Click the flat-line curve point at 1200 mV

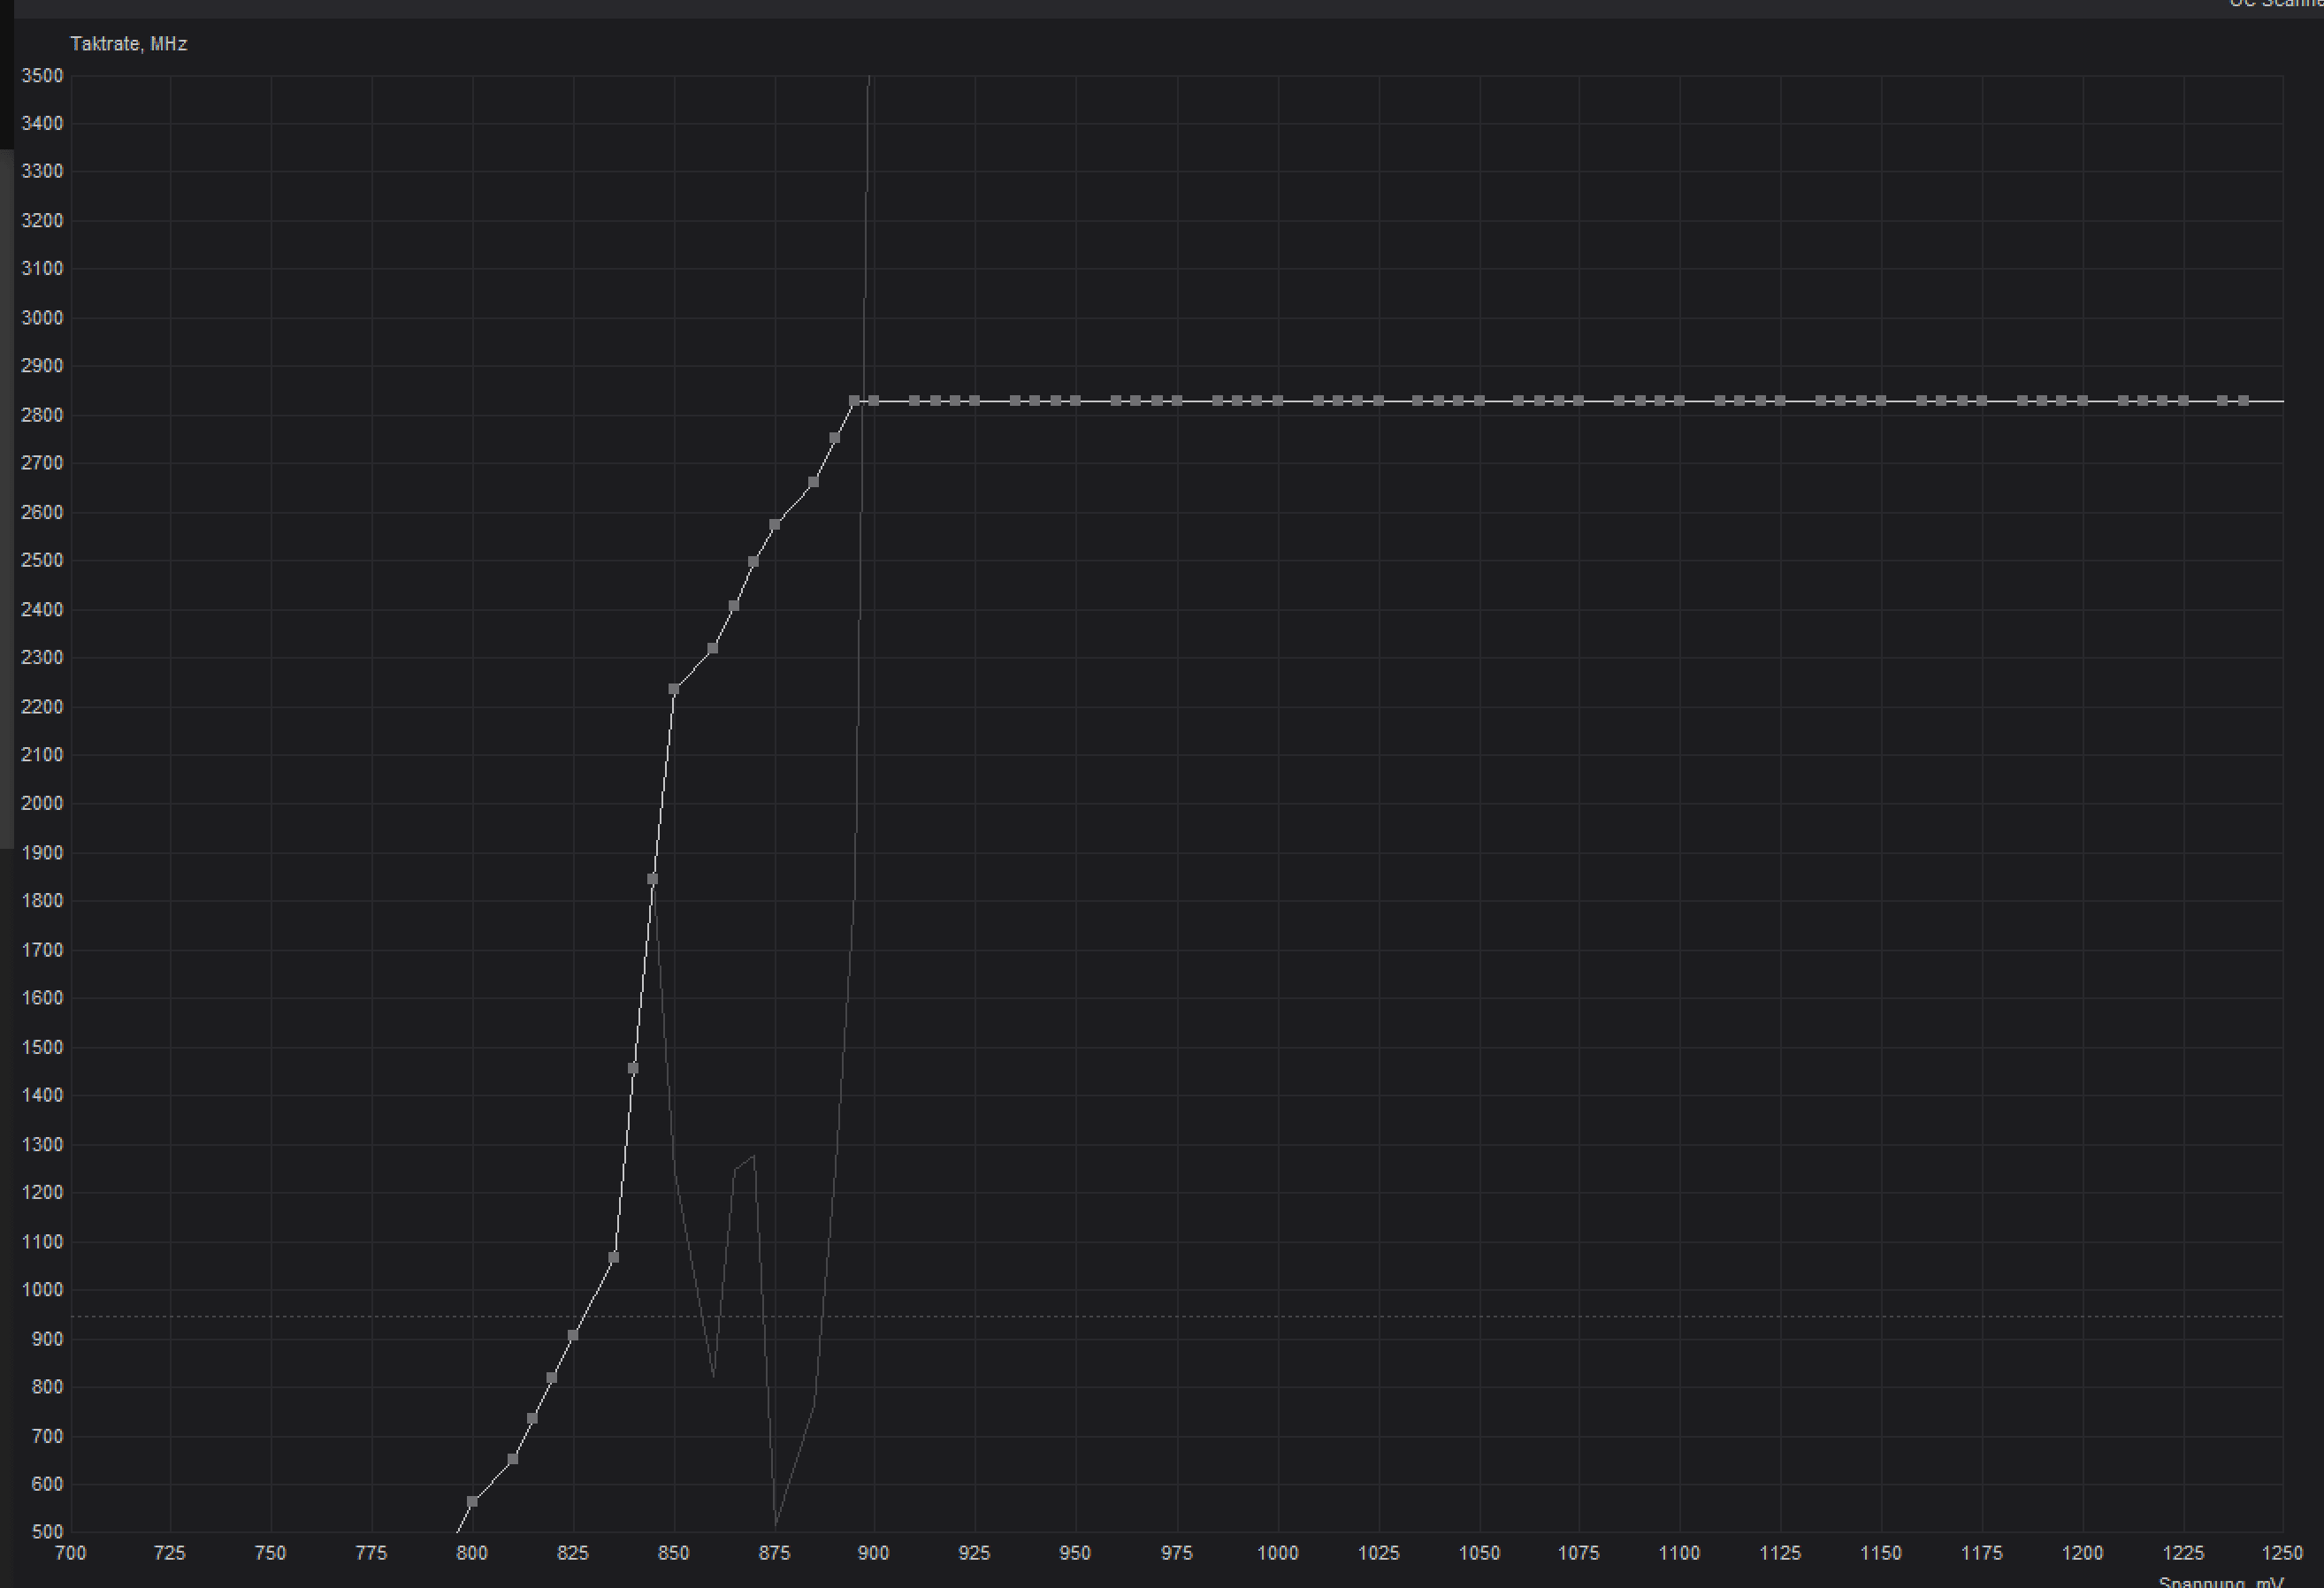[2083, 401]
